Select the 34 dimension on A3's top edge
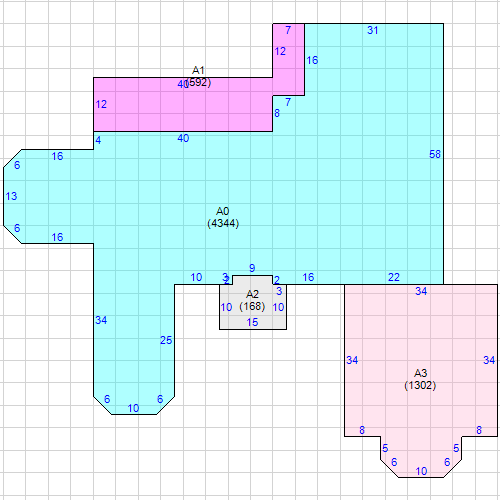 (x=421, y=291)
